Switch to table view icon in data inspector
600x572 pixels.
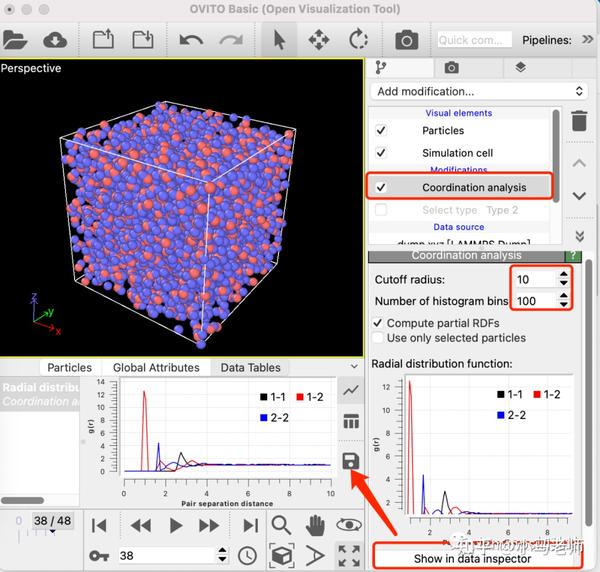click(x=351, y=421)
